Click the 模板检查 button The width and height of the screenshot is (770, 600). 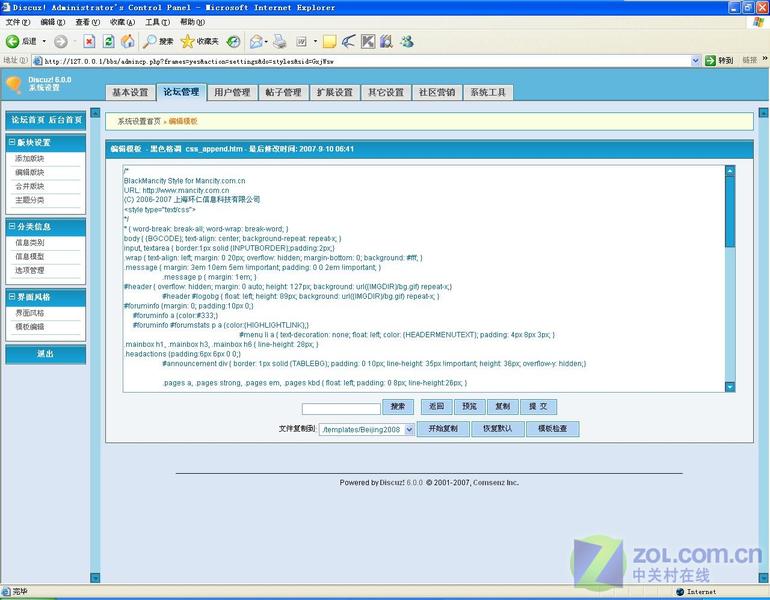click(x=552, y=429)
